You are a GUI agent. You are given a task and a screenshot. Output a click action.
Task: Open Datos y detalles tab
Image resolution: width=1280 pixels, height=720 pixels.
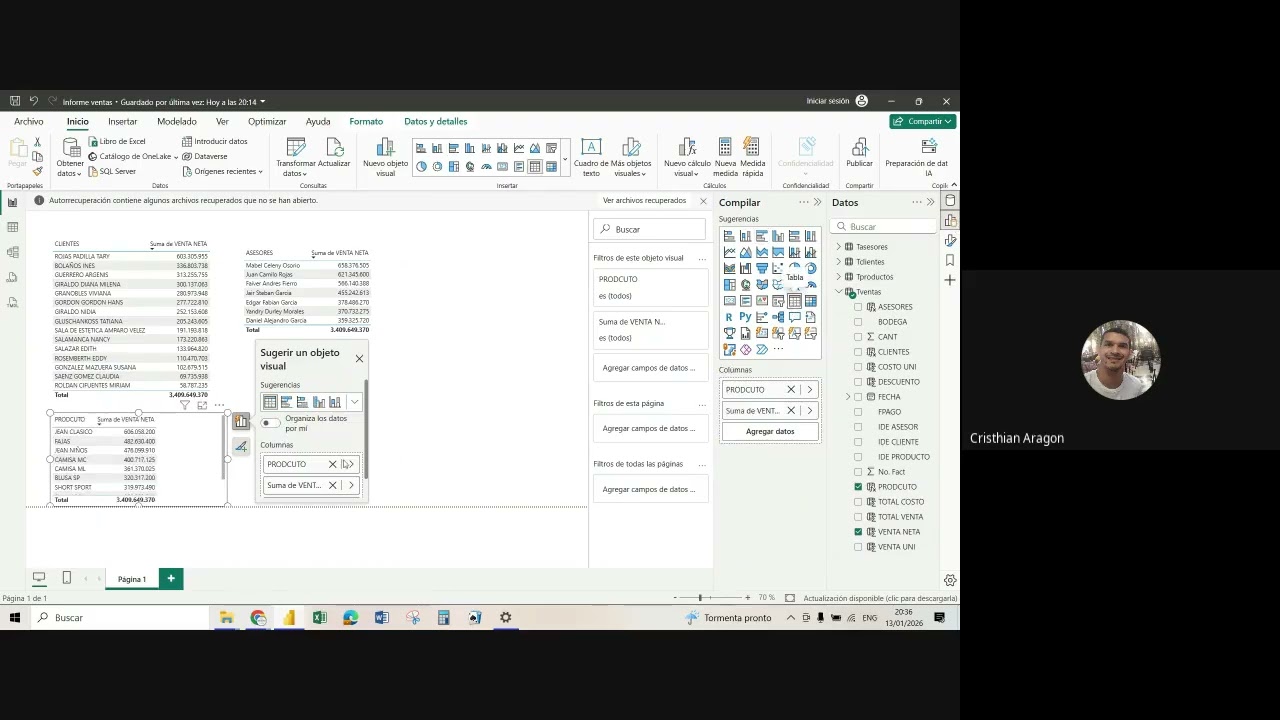pos(435,121)
